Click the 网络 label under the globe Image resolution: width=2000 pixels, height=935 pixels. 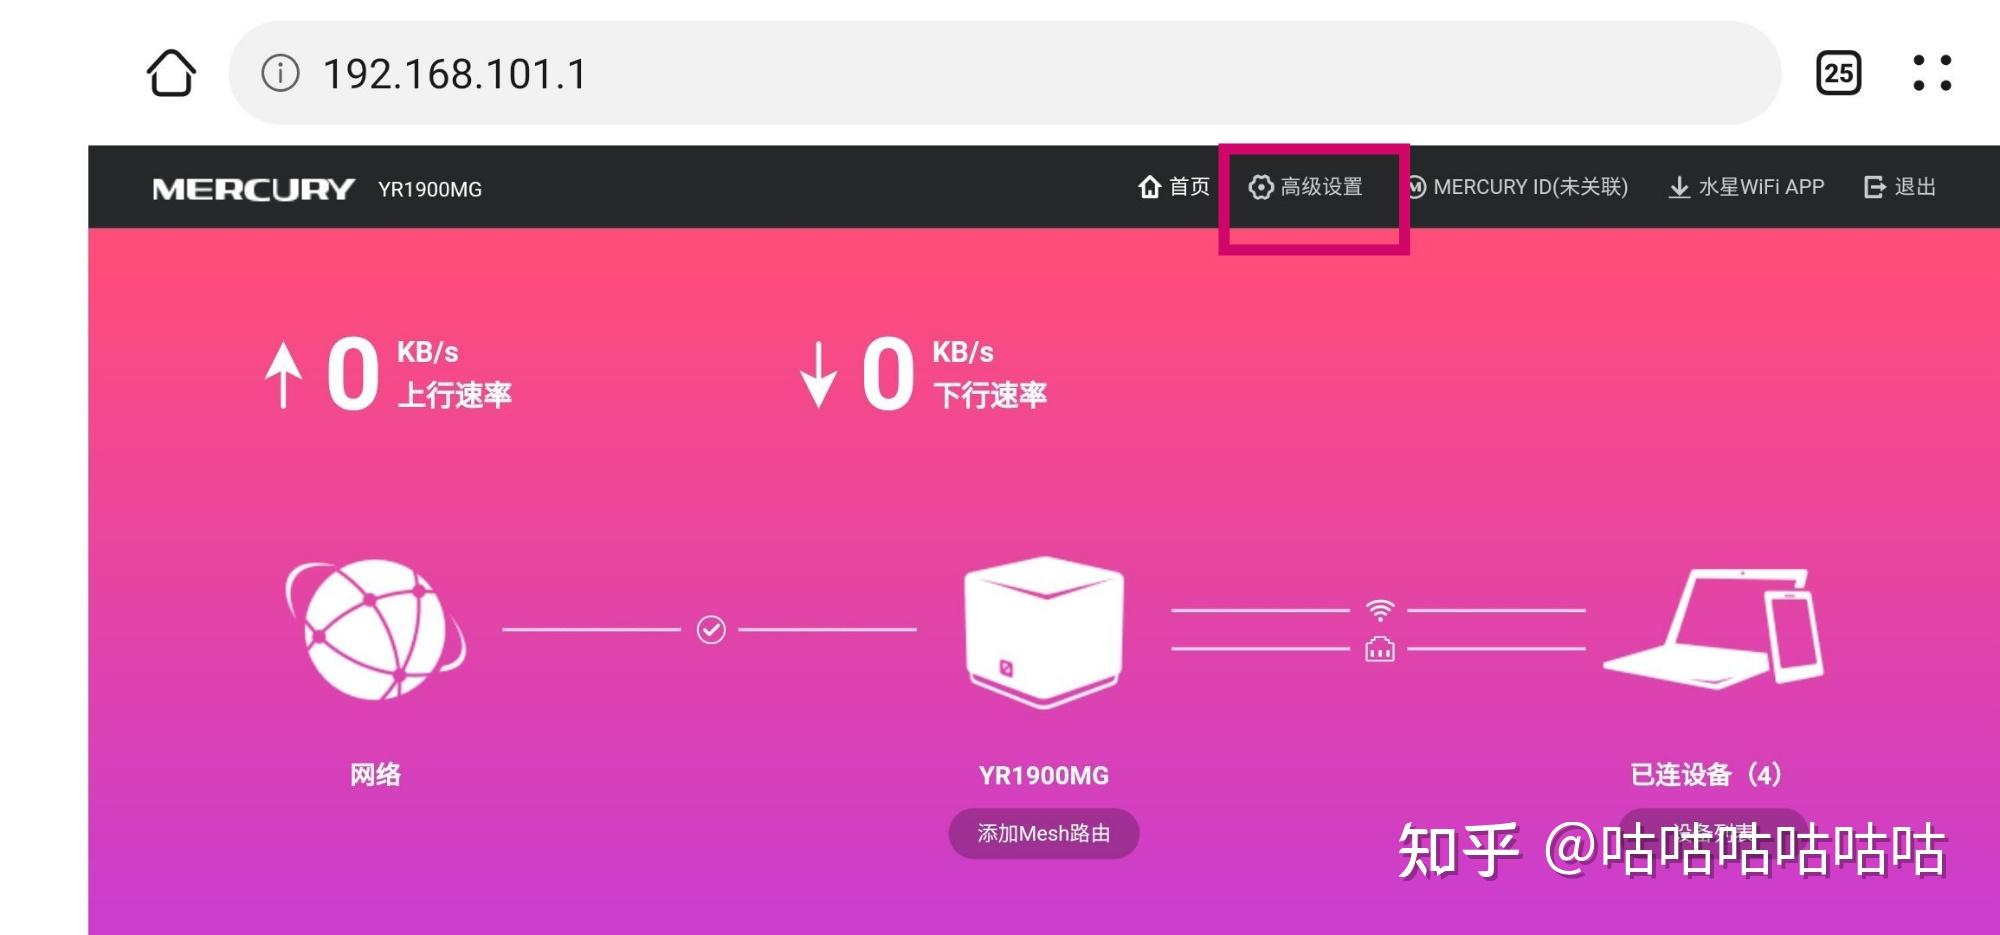[376, 775]
